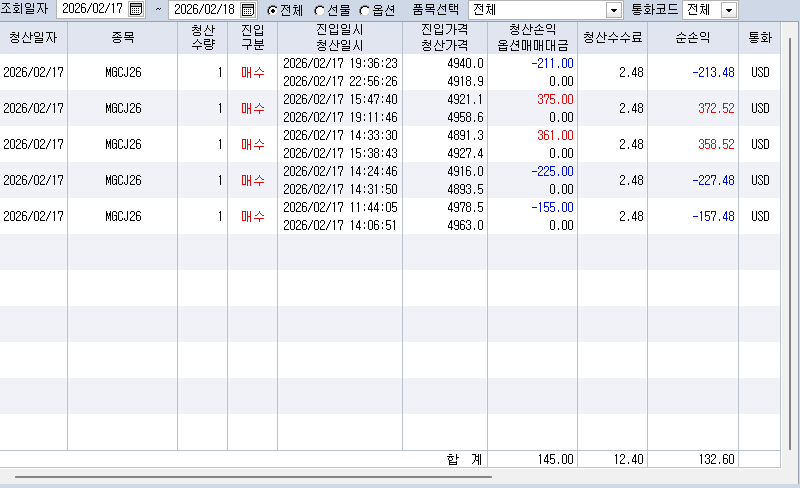800x488 pixels.
Task: Open the end date calendar picker
Action: 247,10
